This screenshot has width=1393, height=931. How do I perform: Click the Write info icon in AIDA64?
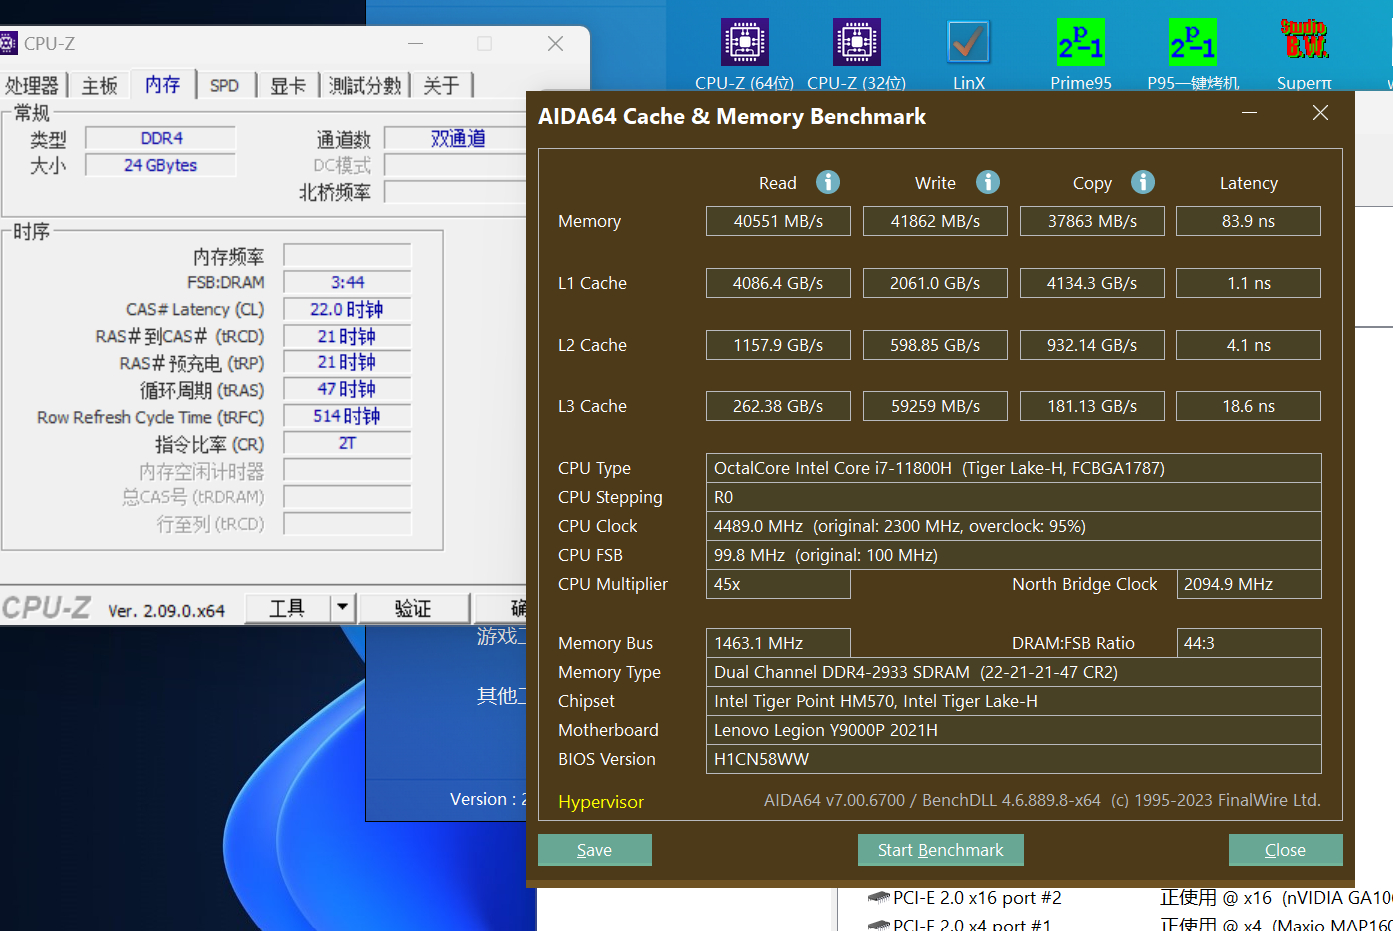[988, 182]
